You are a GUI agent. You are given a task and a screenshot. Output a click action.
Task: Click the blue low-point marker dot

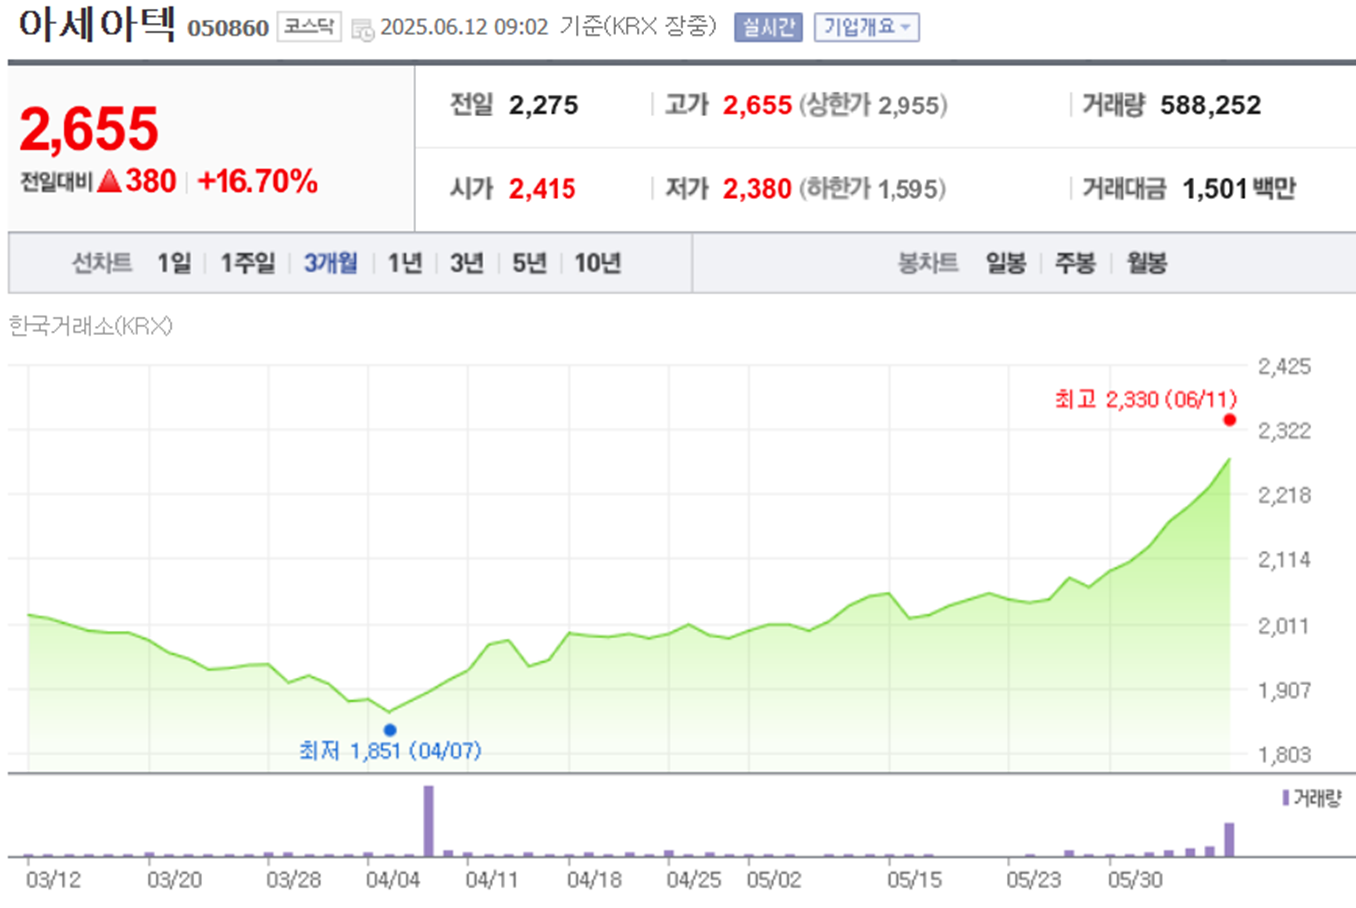(390, 730)
